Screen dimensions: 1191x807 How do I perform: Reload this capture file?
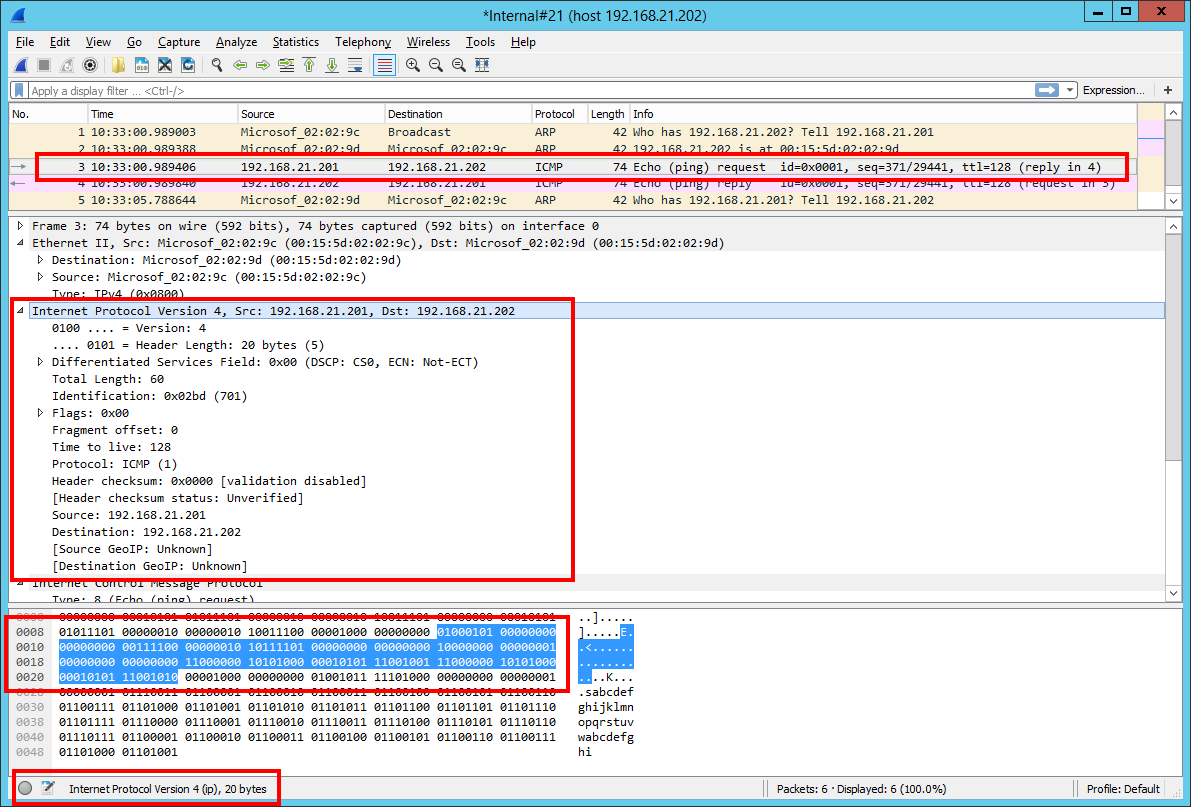(x=188, y=65)
